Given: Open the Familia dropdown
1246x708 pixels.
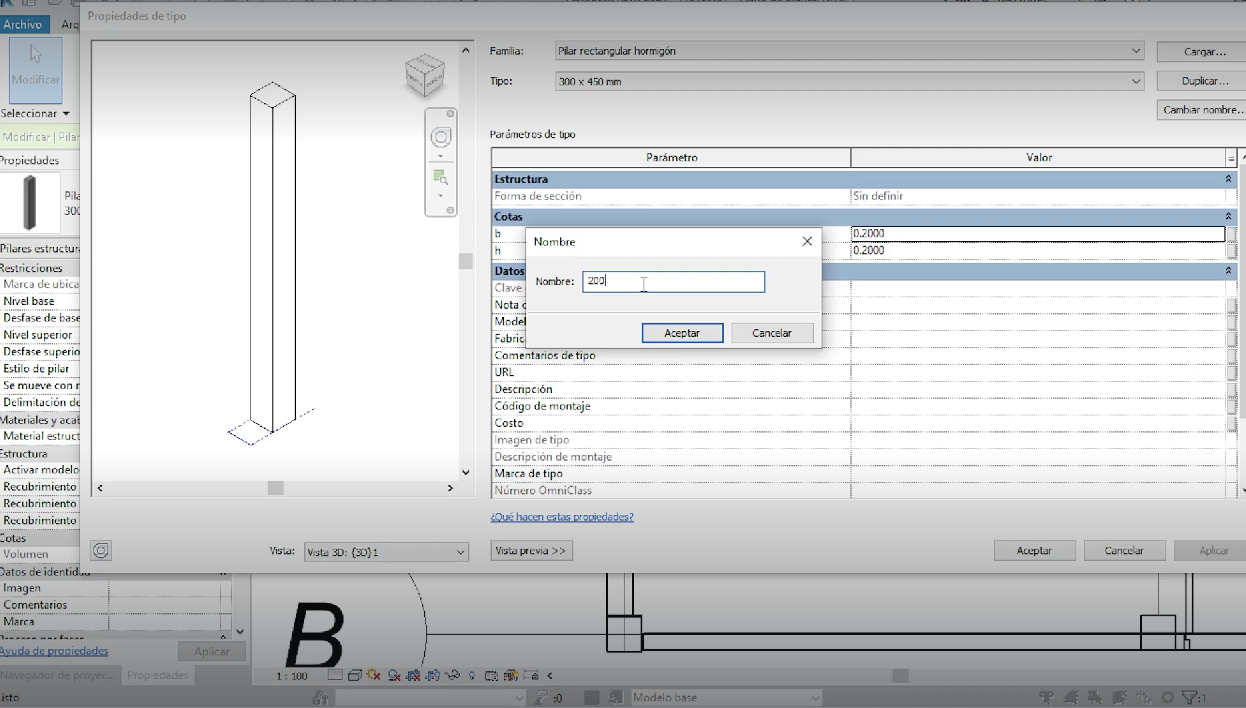Looking at the screenshot, I should tap(849, 51).
